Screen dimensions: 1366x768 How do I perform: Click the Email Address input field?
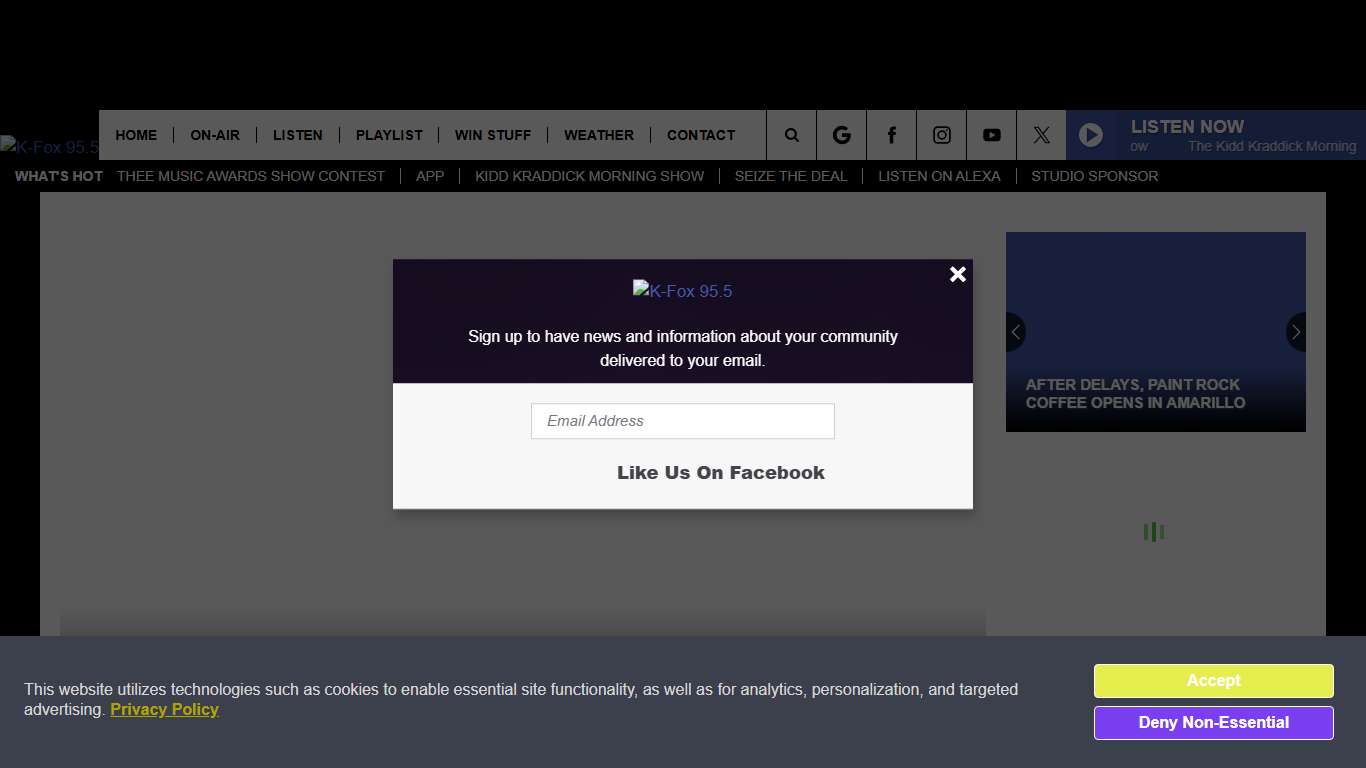[x=682, y=421]
